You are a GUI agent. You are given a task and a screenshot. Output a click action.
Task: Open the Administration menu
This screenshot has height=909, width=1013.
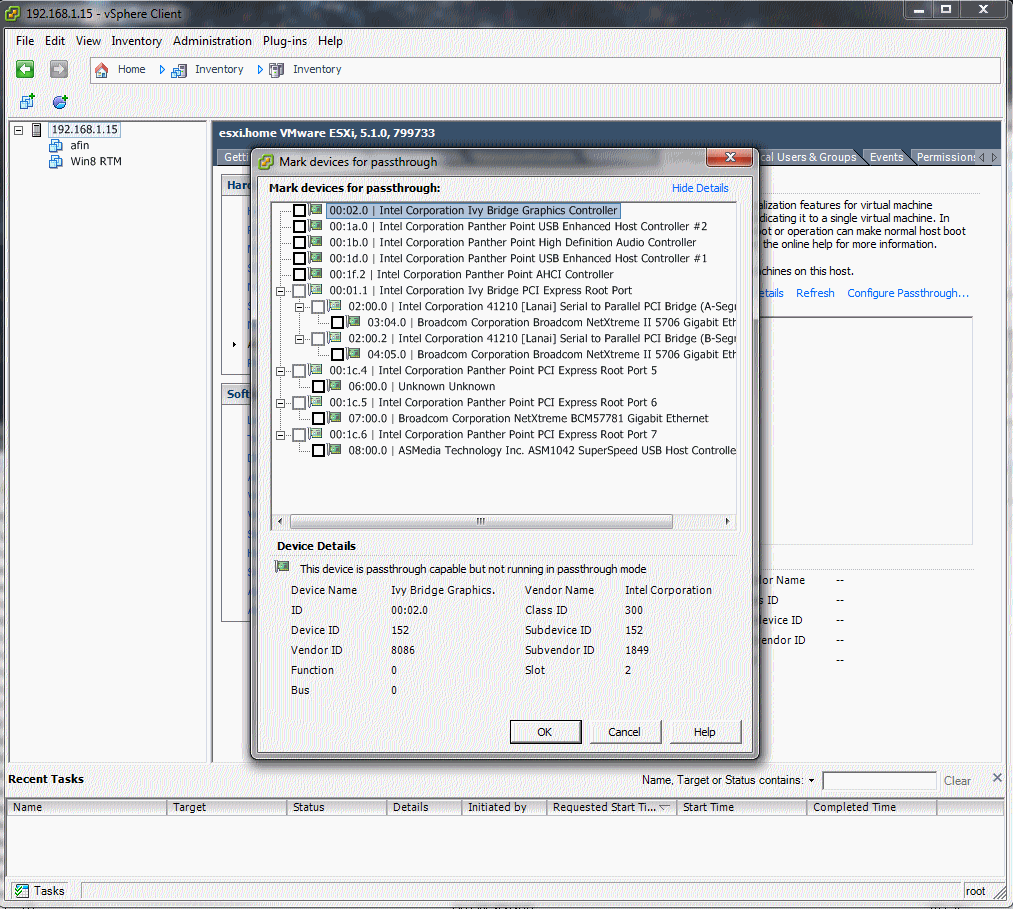[212, 41]
